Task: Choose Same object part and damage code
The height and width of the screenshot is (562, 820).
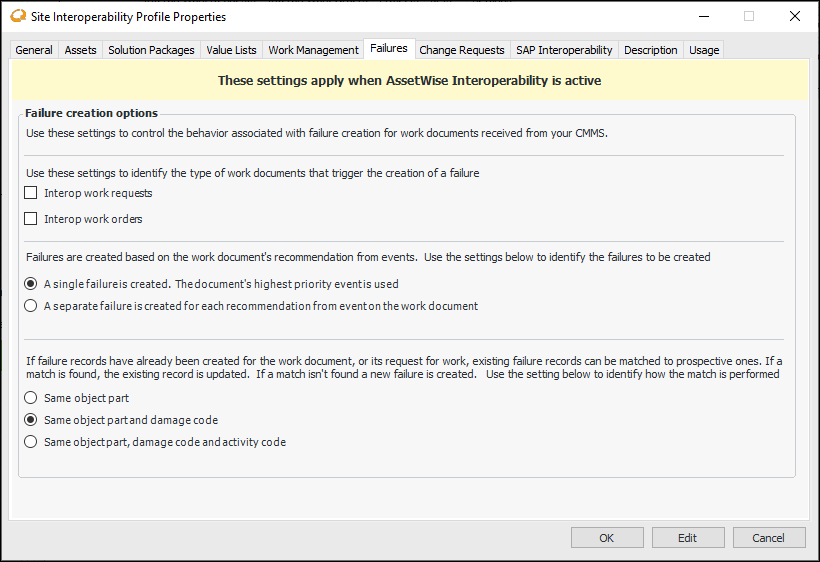Action: point(31,420)
